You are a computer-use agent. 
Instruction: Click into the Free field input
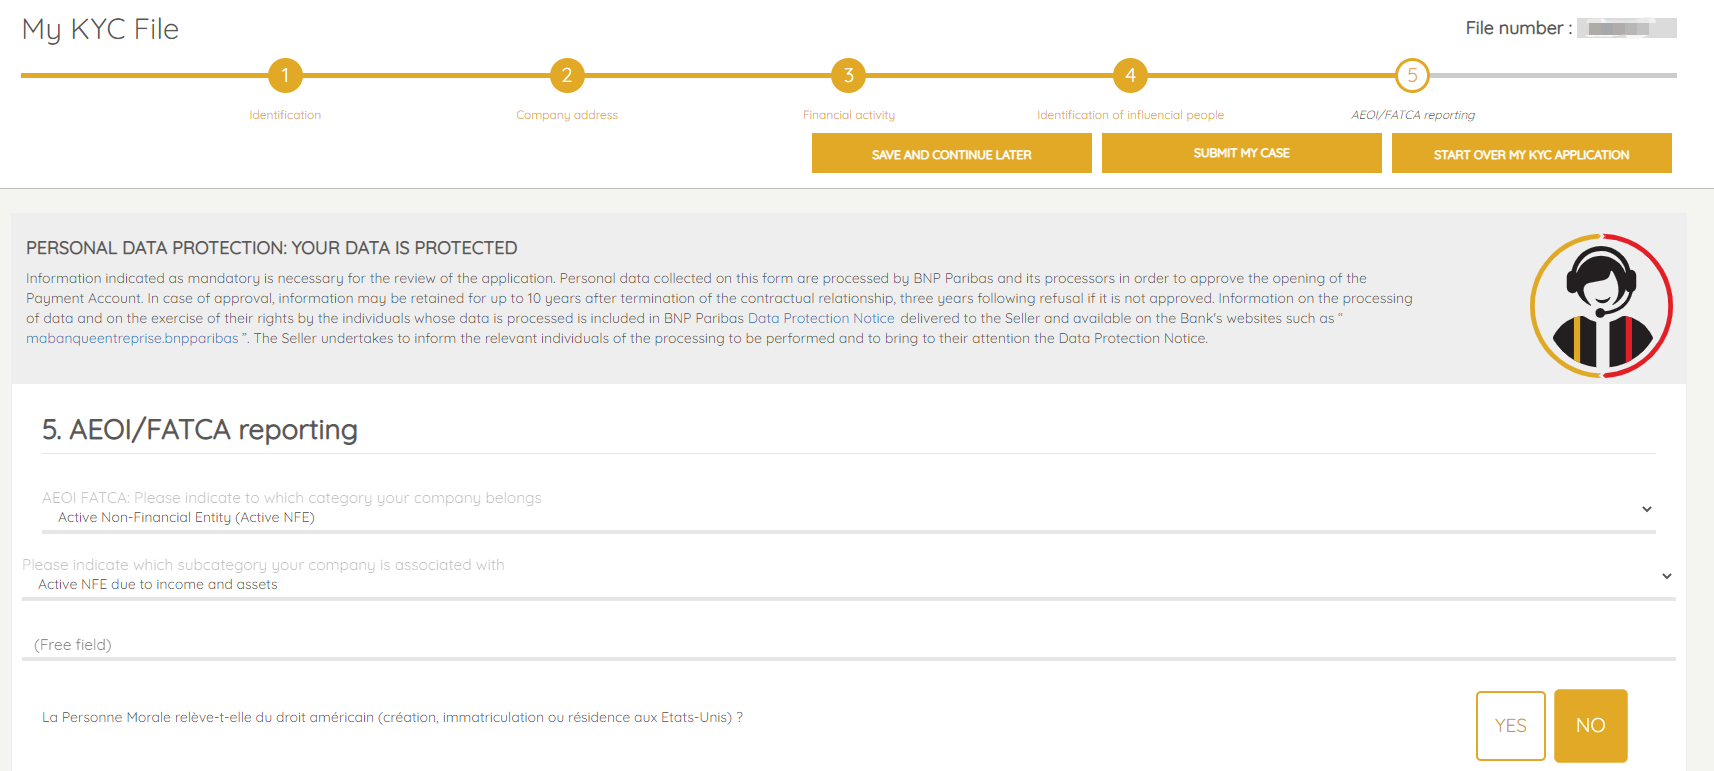848,645
